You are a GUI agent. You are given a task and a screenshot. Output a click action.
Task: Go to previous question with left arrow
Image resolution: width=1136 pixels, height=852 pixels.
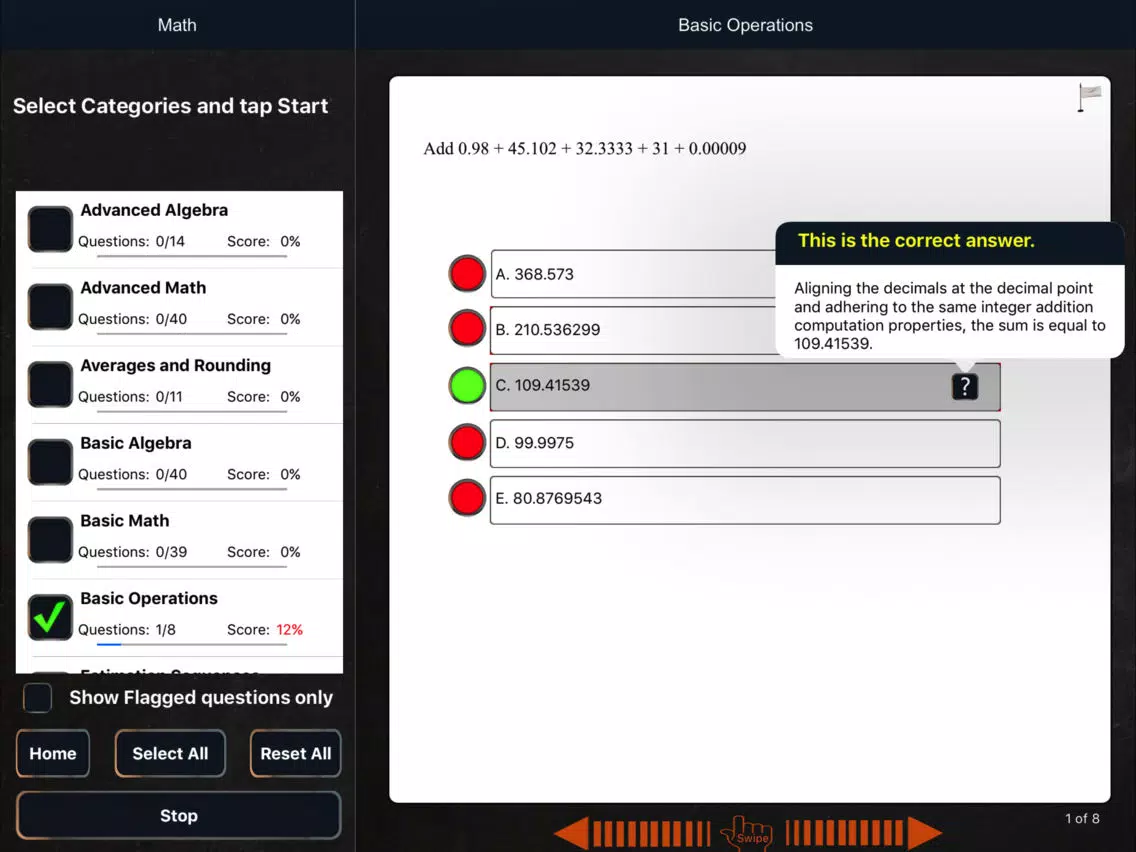pos(572,832)
